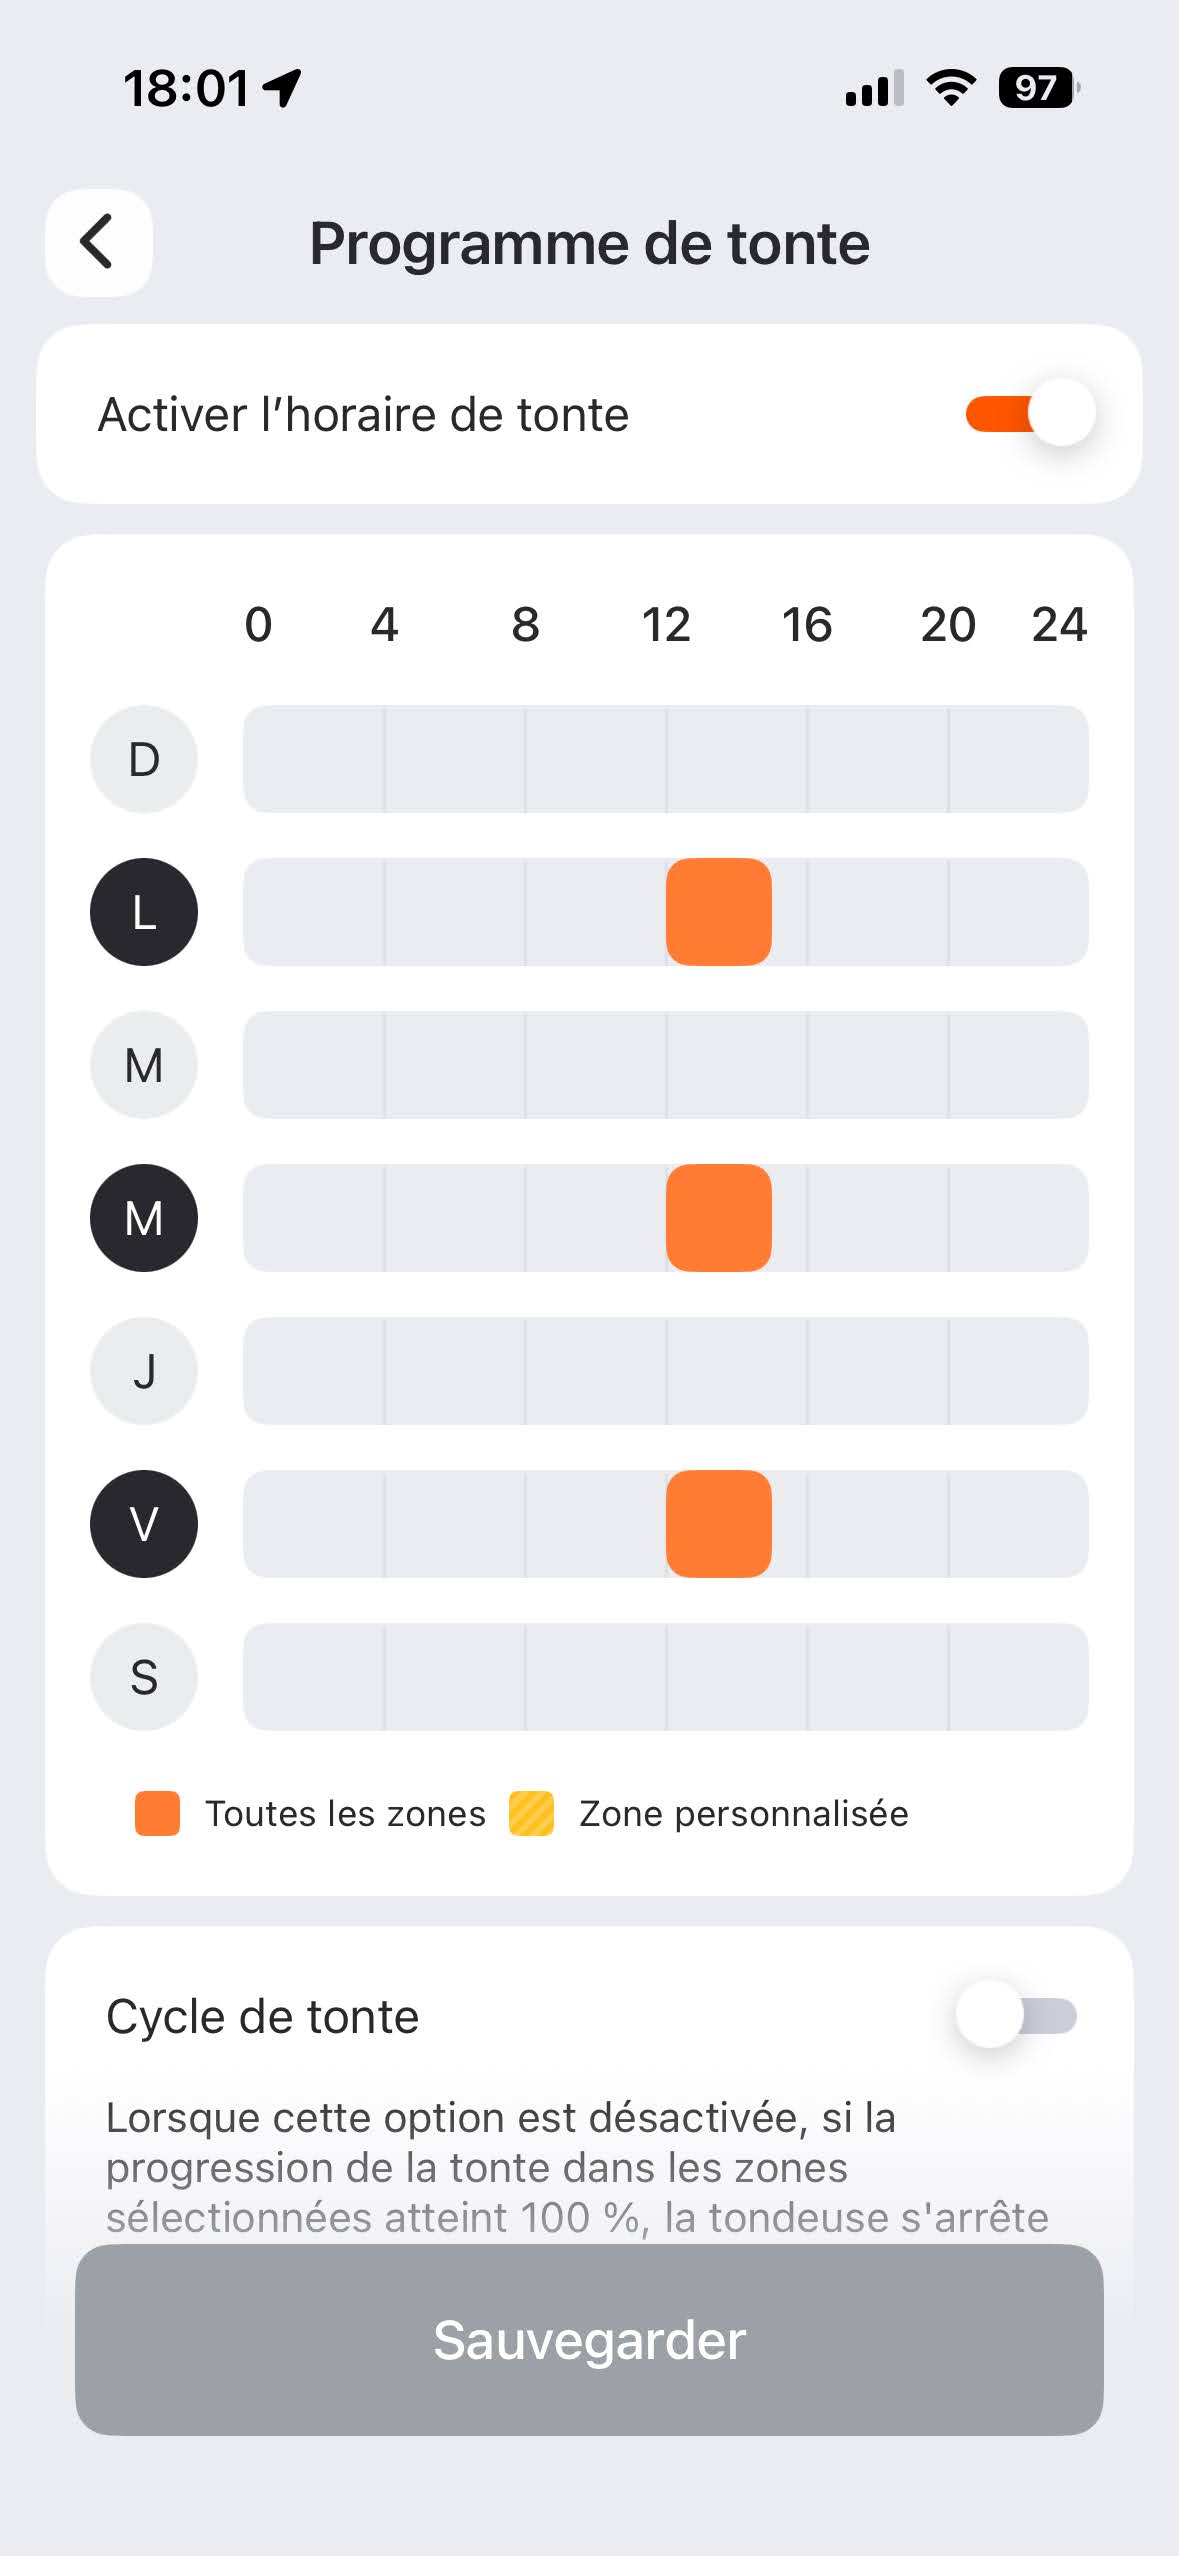Screen dimensions: 1179x2556
Task: Tap the empty Saturday schedule bar
Action: (x=665, y=1677)
